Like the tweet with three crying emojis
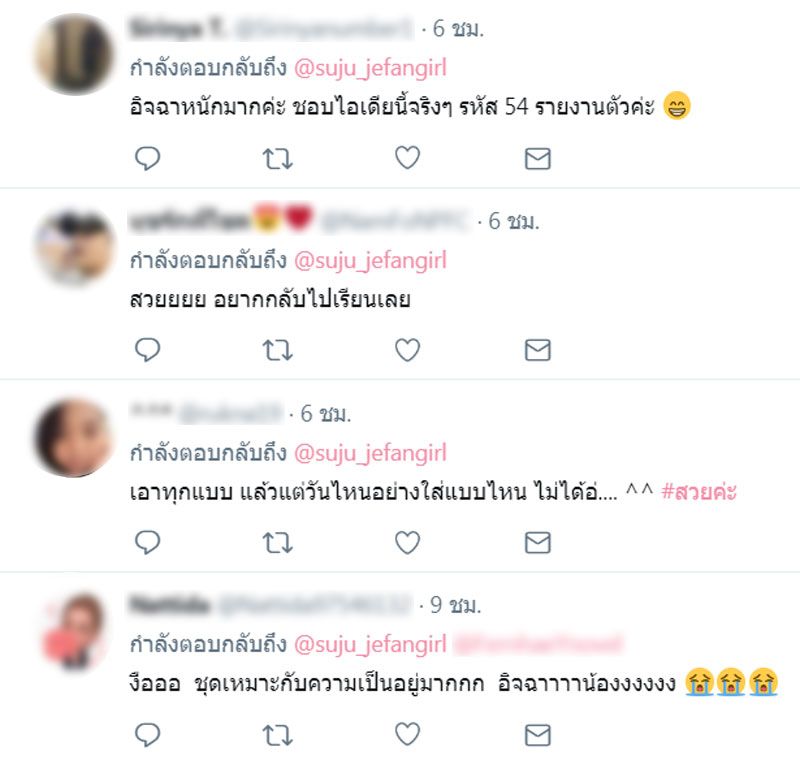 pos(408,734)
